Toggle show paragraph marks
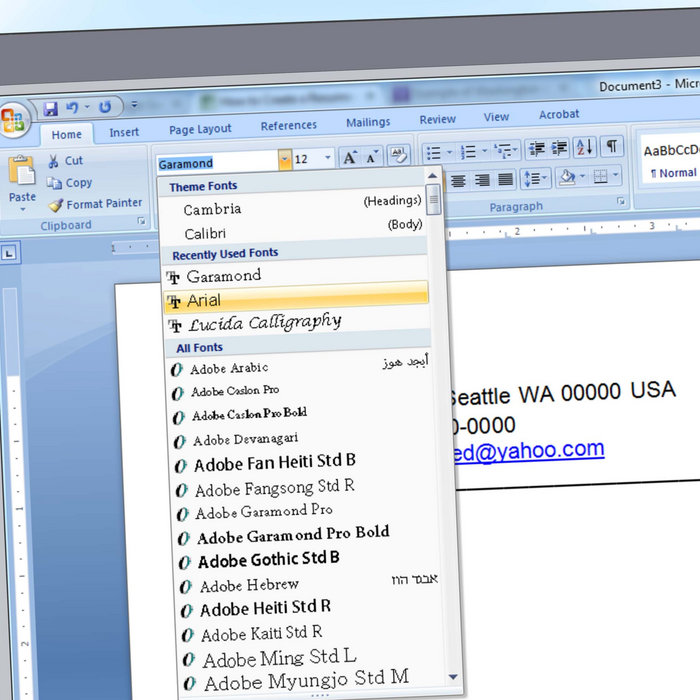This screenshot has height=700, width=700. pyautogui.click(x=612, y=146)
